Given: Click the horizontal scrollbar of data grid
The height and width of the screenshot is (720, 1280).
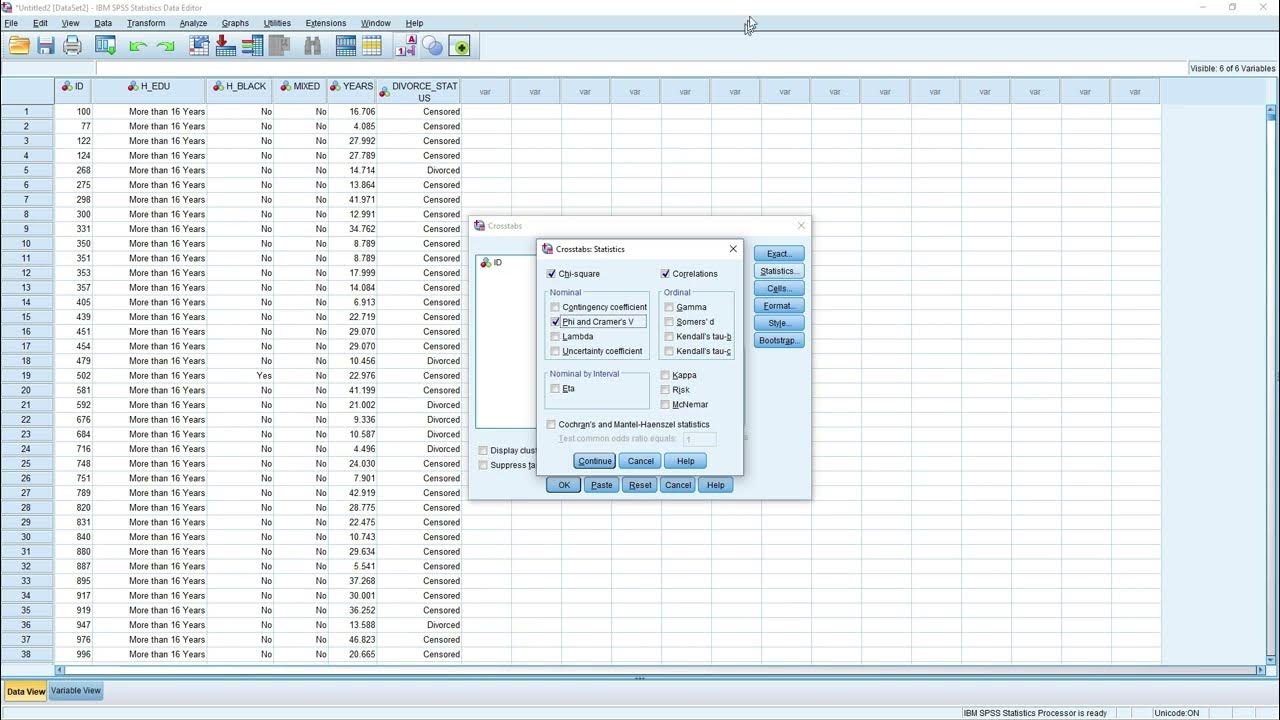Looking at the screenshot, I should click(660, 671).
